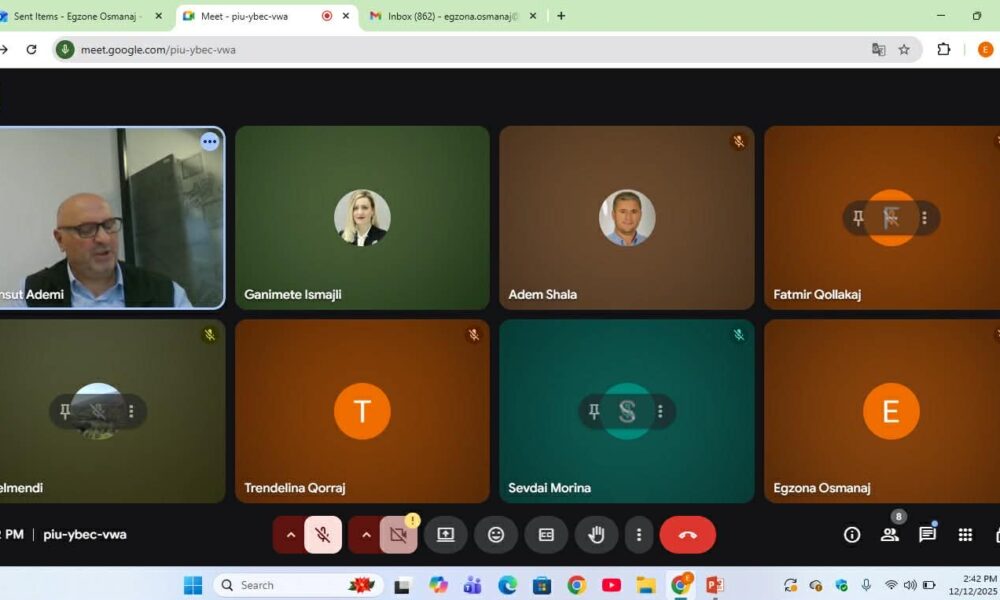
Task: Pin Sevdai Morina's tile
Action: coord(594,411)
